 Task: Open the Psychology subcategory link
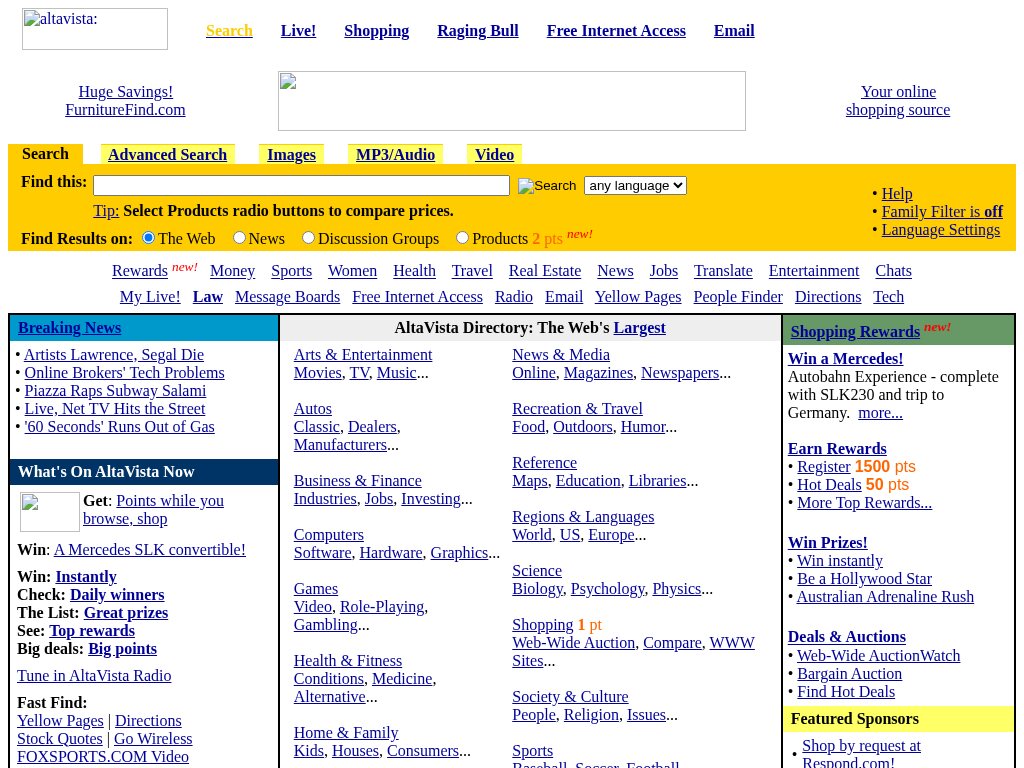[607, 589]
